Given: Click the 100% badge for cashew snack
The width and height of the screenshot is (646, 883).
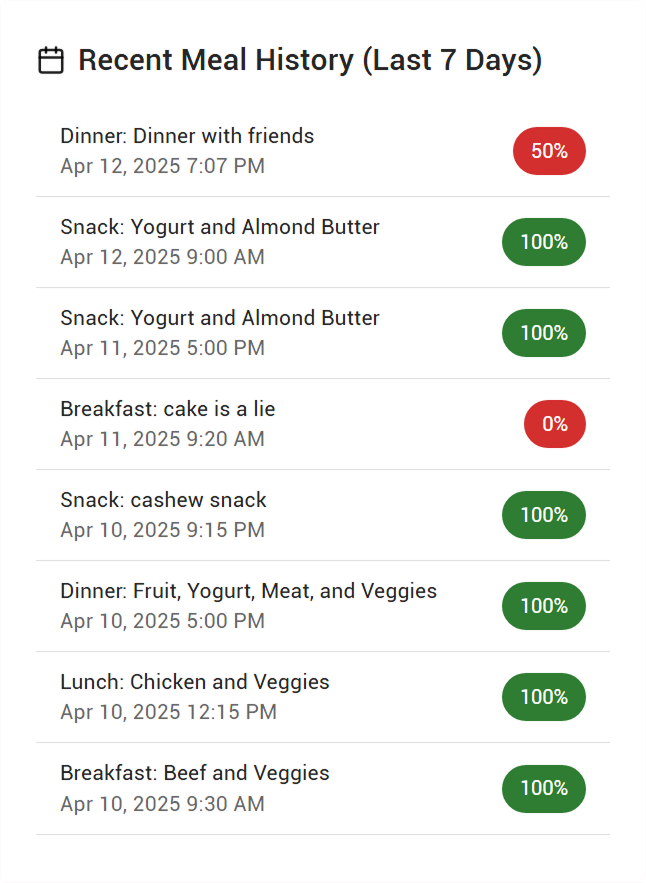Looking at the screenshot, I should pos(544,515).
